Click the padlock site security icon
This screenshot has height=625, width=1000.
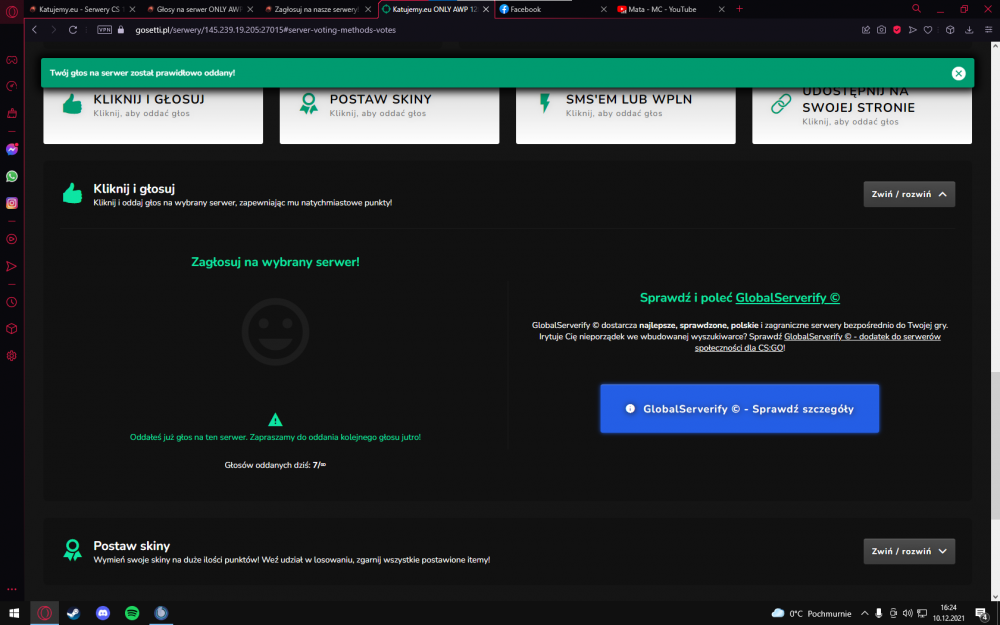tap(121, 30)
